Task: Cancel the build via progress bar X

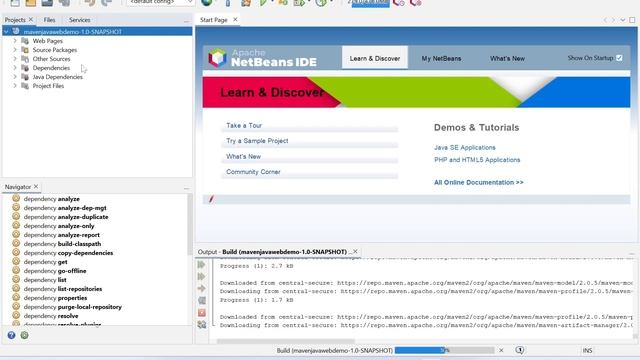Action: click(501, 350)
